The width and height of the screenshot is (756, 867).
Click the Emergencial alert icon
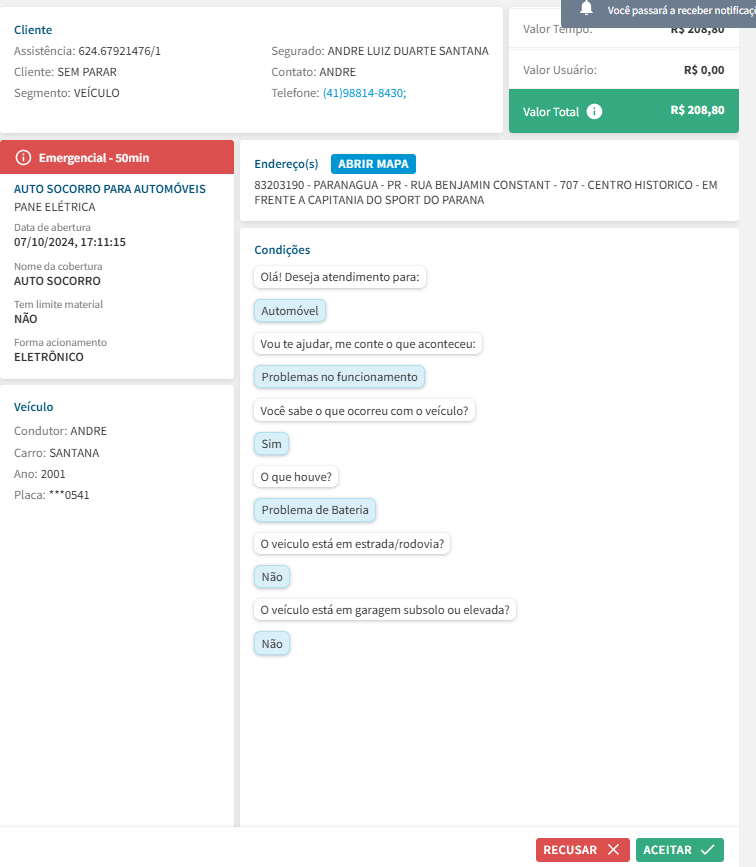point(24,158)
